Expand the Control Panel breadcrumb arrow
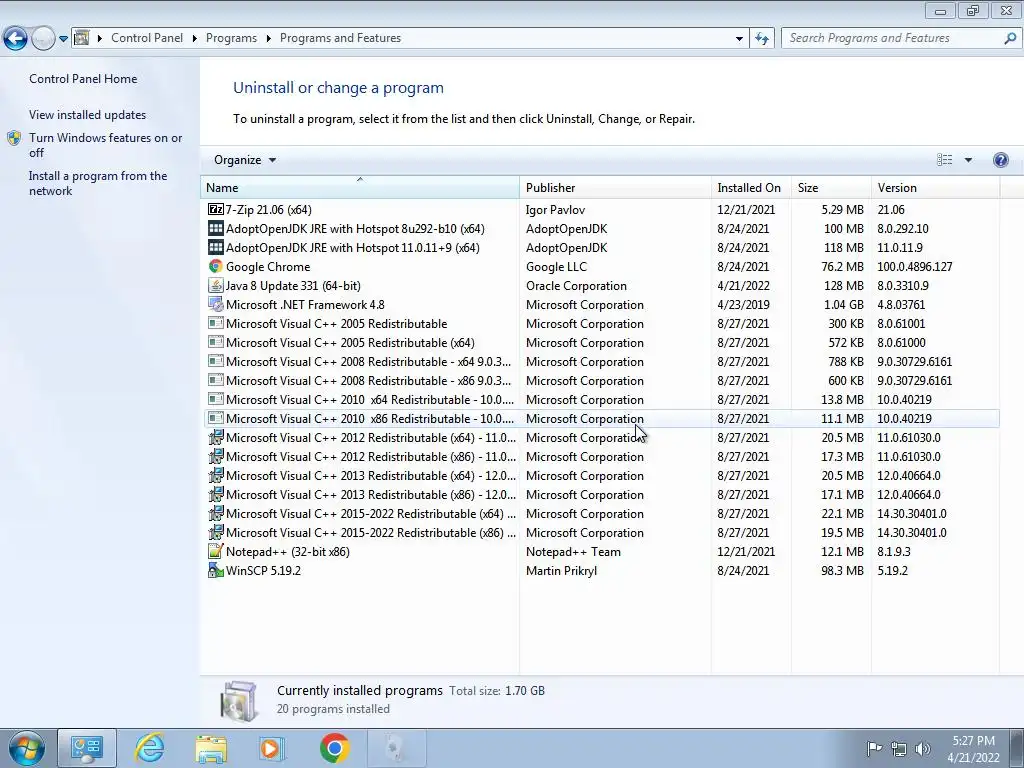This screenshot has width=1024, height=768. tap(195, 39)
